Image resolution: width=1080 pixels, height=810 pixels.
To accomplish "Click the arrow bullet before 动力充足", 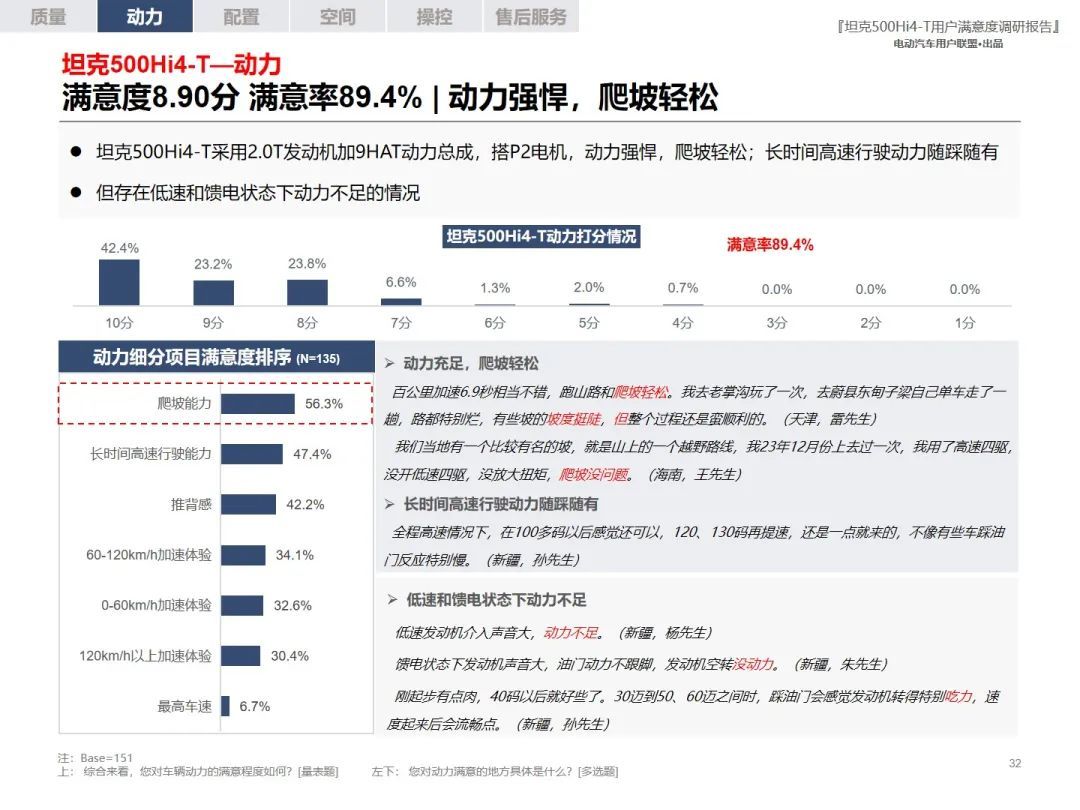I will (x=389, y=364).
